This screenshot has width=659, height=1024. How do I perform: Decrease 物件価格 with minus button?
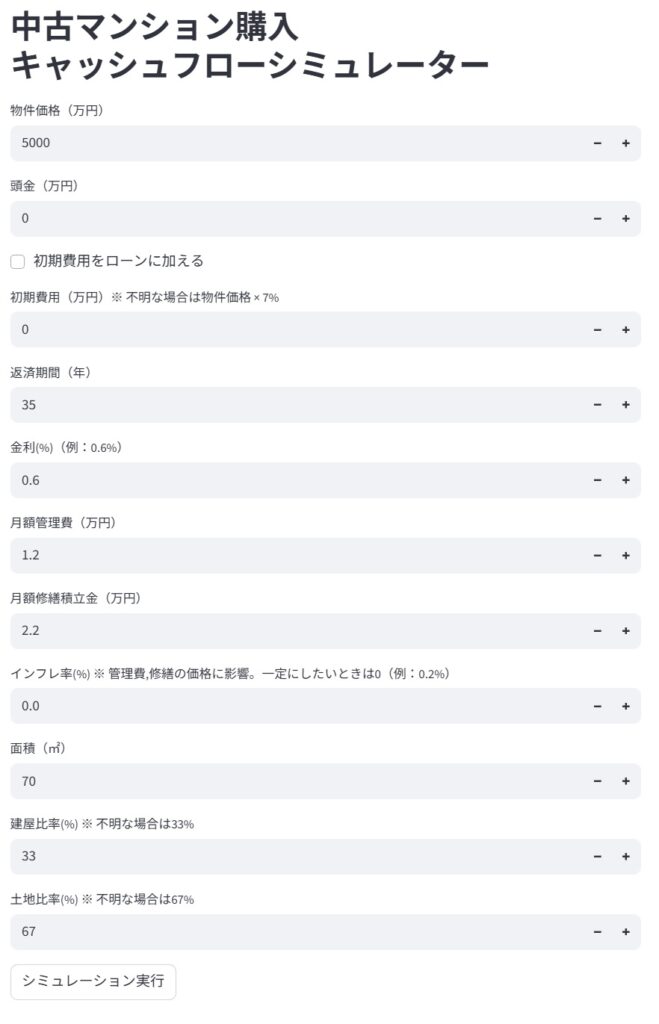(x=597, y=143)
